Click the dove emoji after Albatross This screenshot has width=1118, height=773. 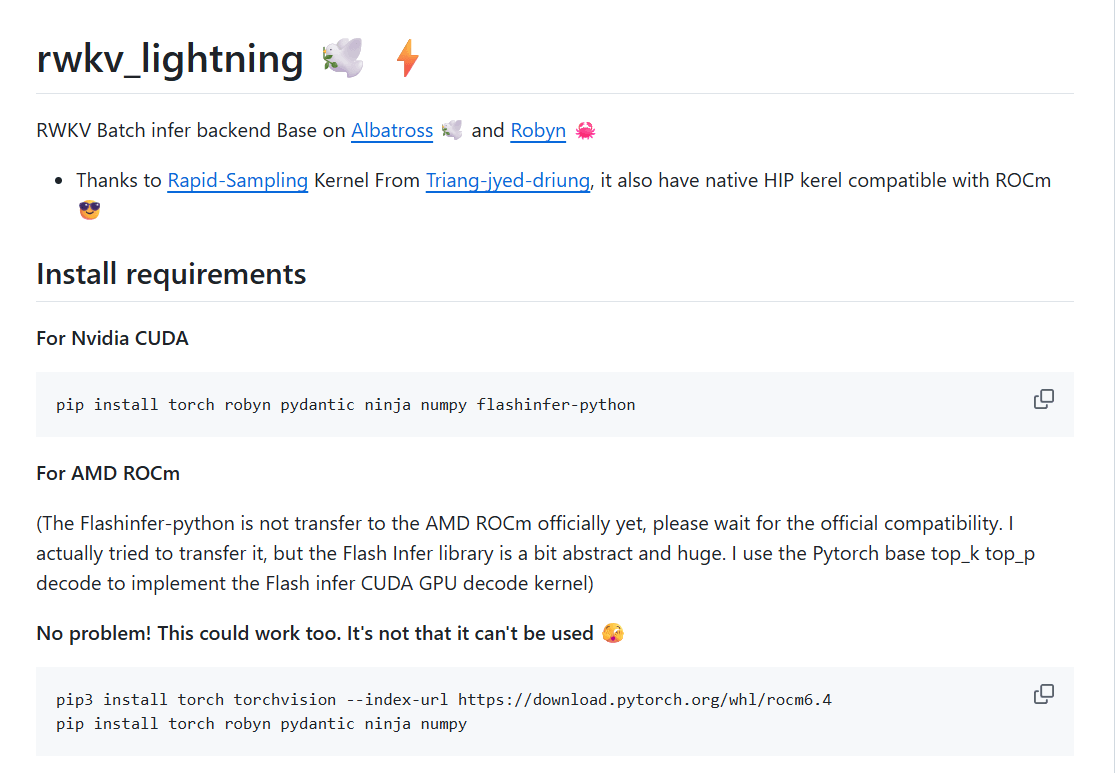451,129
